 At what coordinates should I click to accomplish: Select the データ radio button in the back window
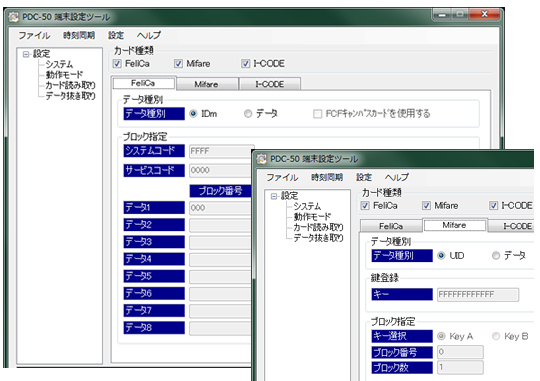pyautogui.click(x=248, y=114)
